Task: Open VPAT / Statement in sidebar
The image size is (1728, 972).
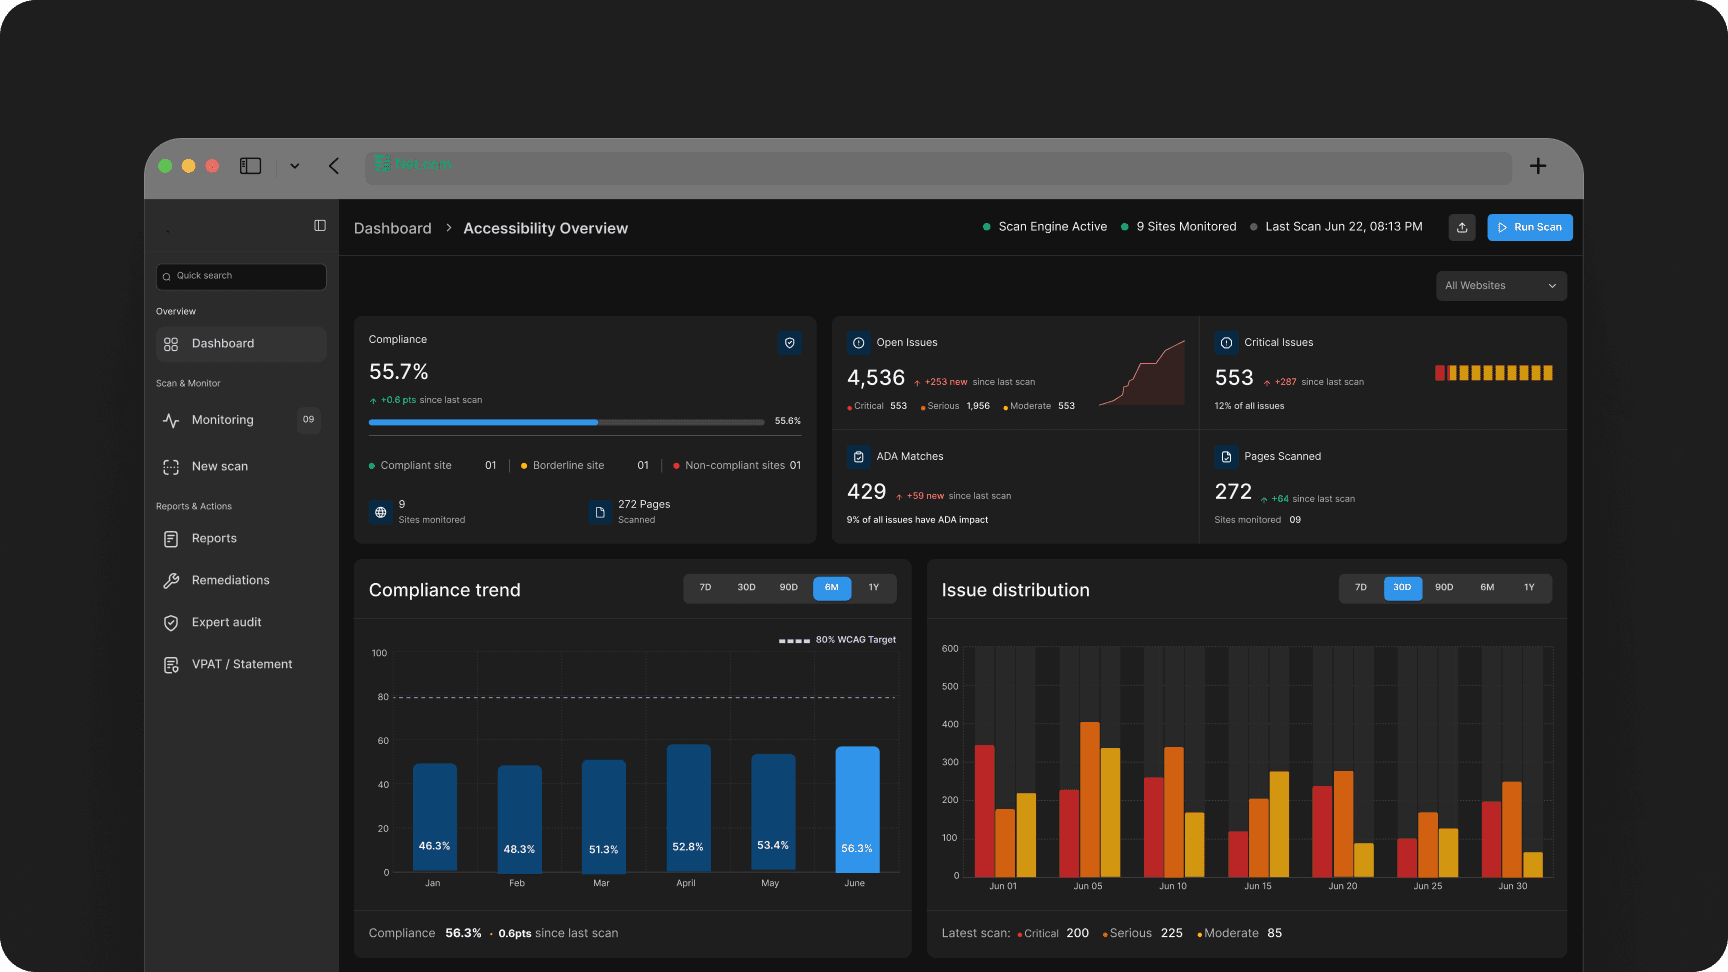Action: click(241, 665)
